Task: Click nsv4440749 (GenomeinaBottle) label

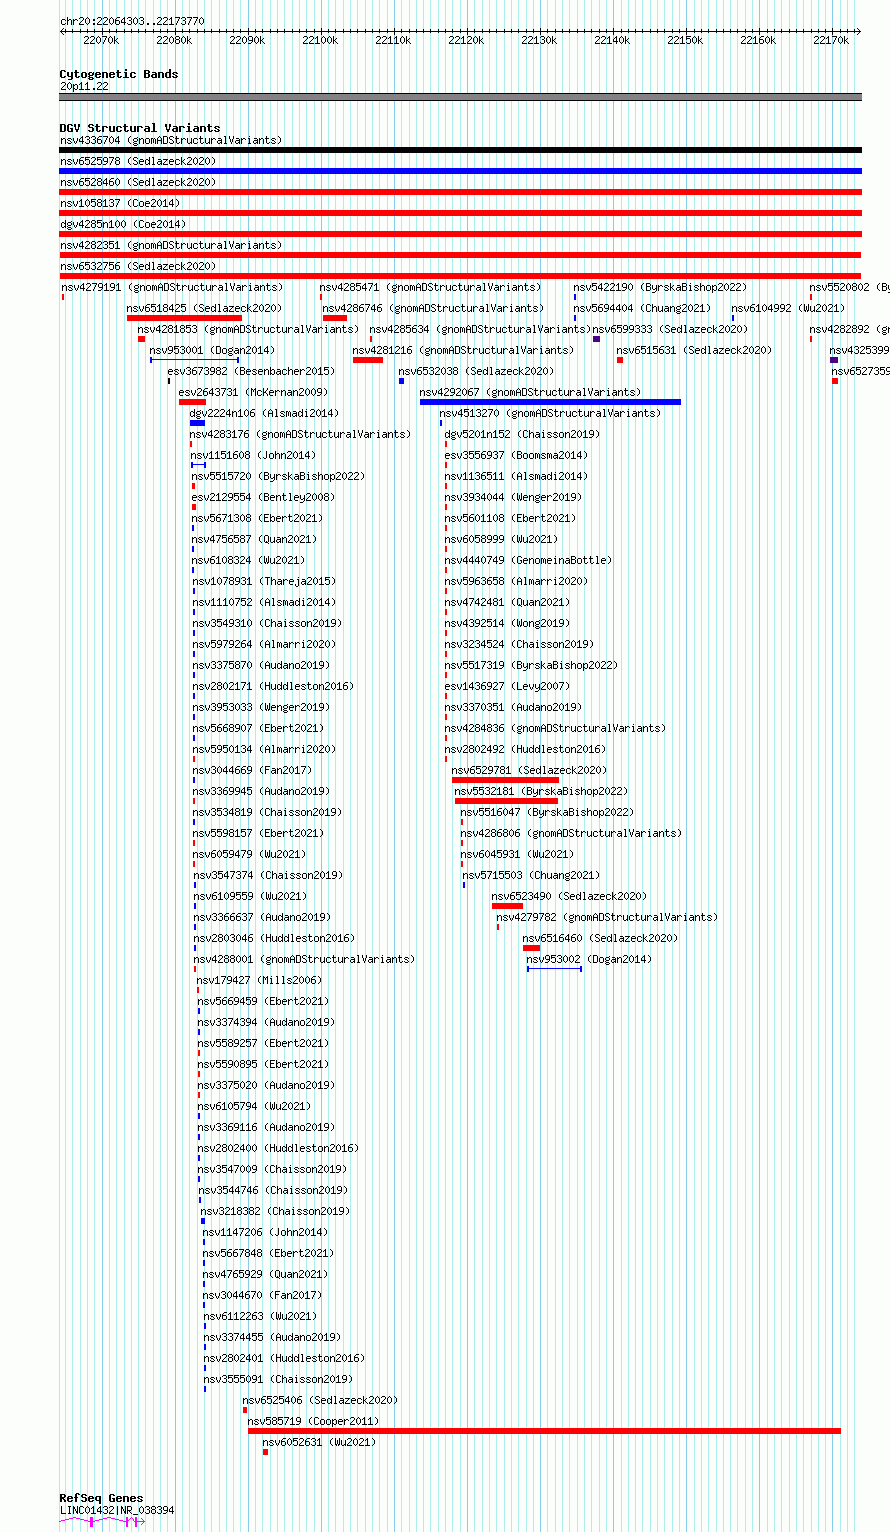Action: [x=528, y=560]
